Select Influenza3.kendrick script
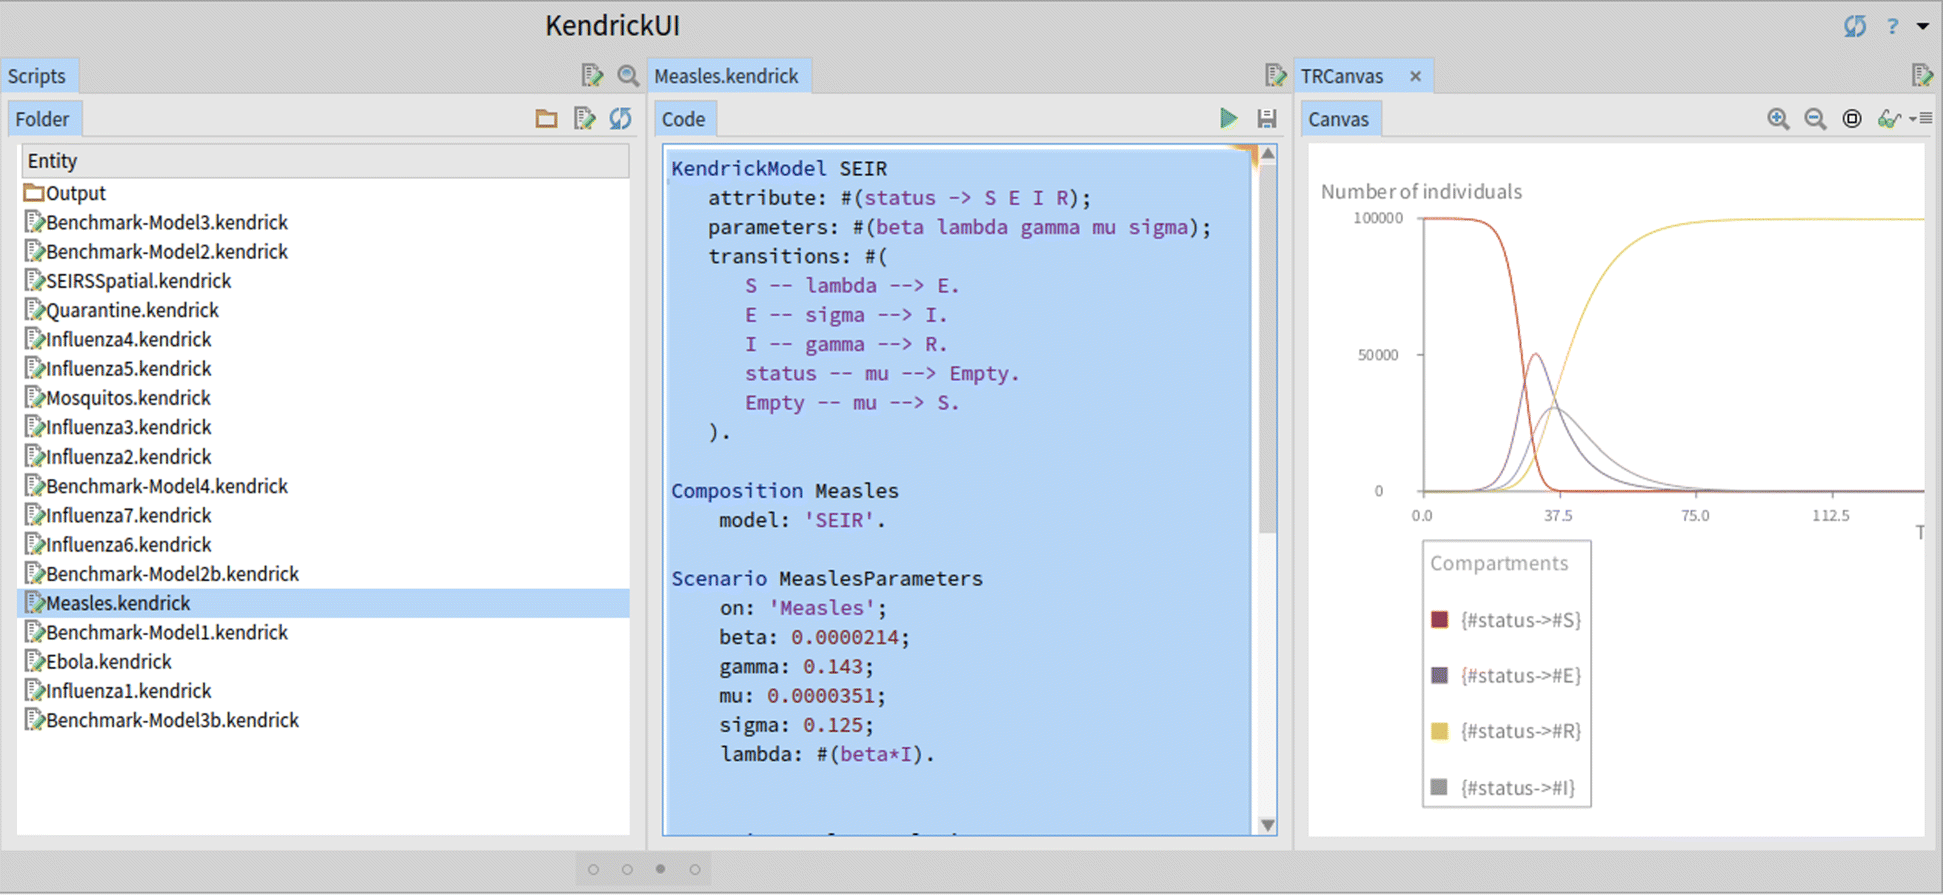The image size is (1943, 895). coord(118,427)
